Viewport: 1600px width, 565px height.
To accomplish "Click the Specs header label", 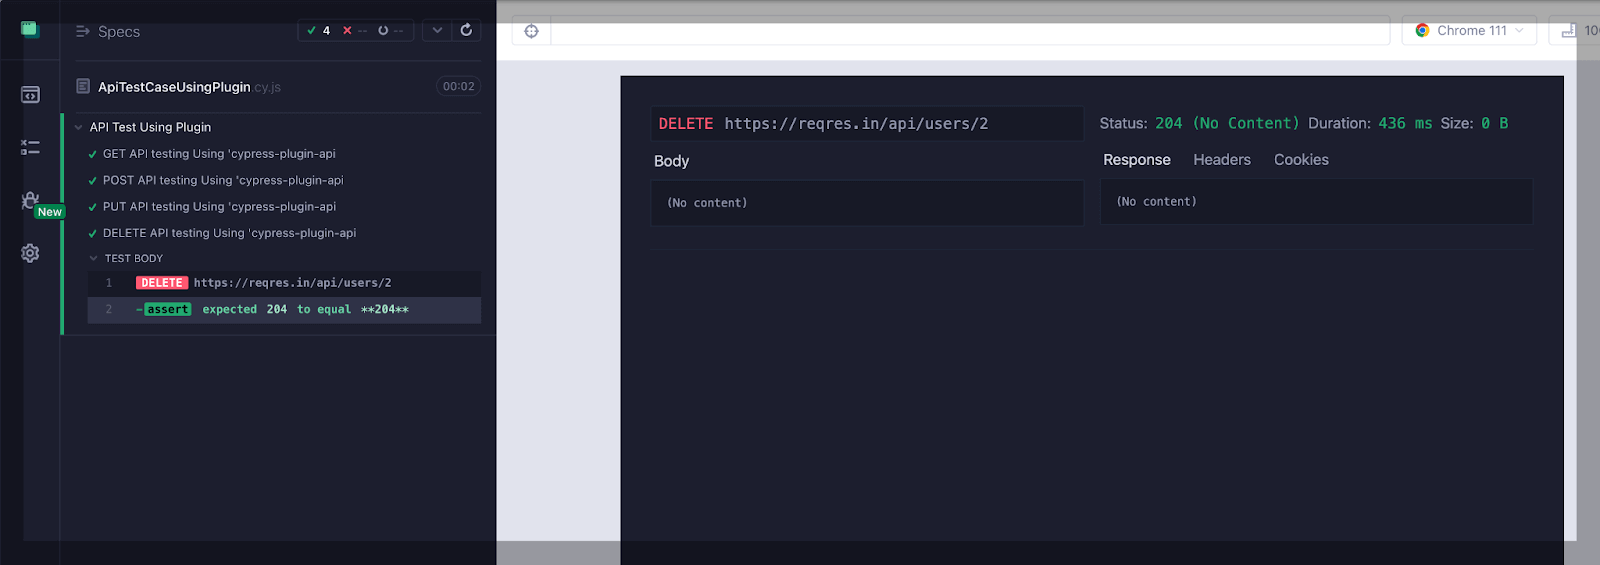I will 119,32.
